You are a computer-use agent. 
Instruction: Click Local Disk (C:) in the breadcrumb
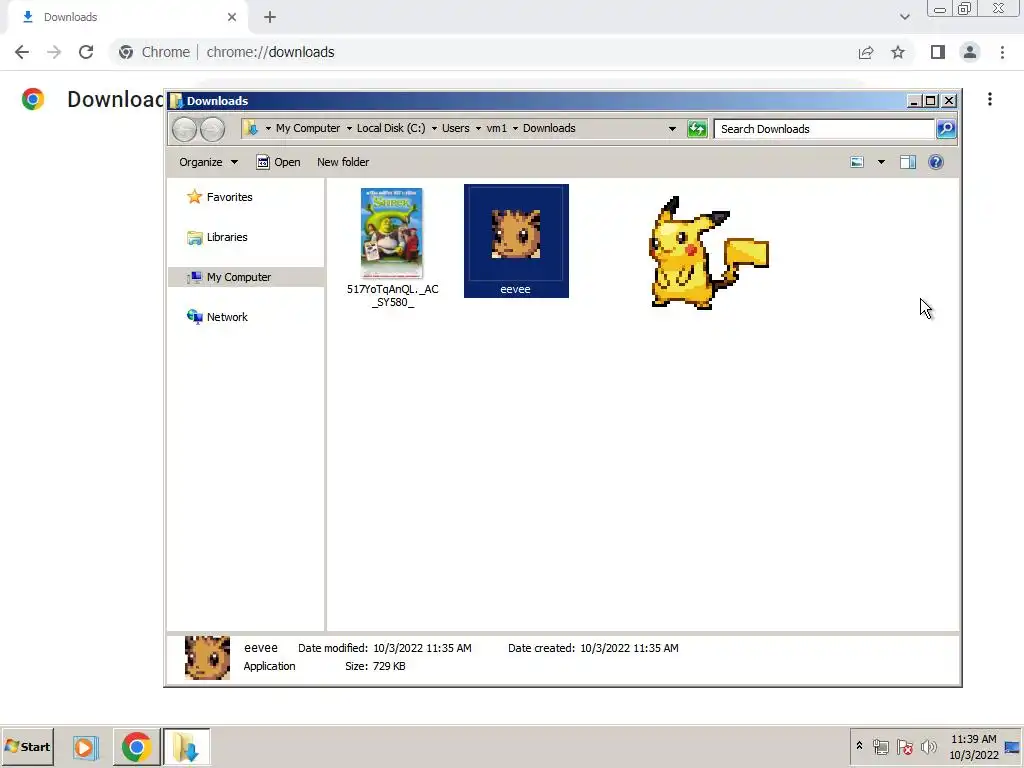pos(391,128)
